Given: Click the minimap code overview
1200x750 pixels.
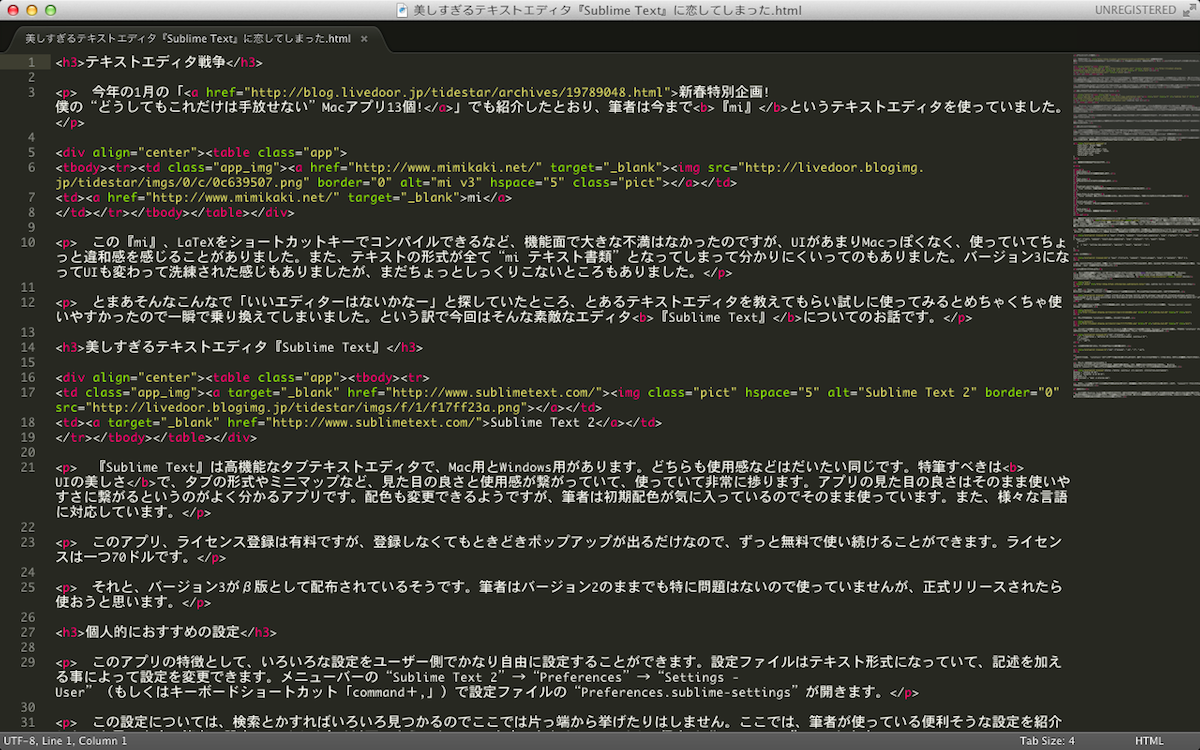Looking at the screenshot, I should (x=1134, y=225).
